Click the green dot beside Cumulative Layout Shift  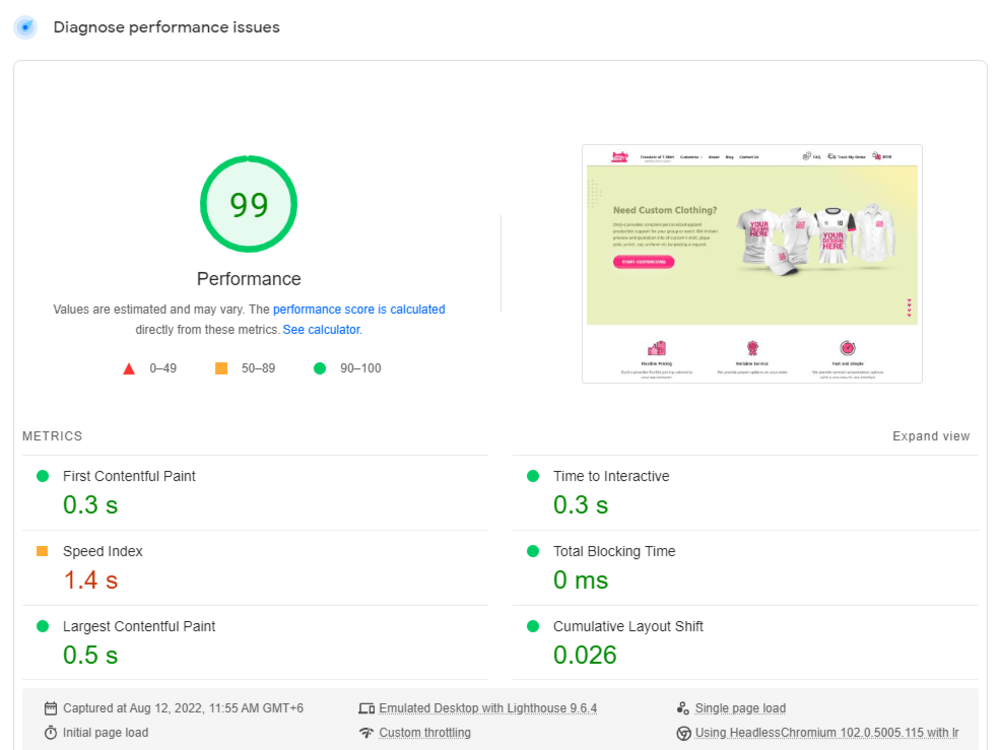pos(533,626)
